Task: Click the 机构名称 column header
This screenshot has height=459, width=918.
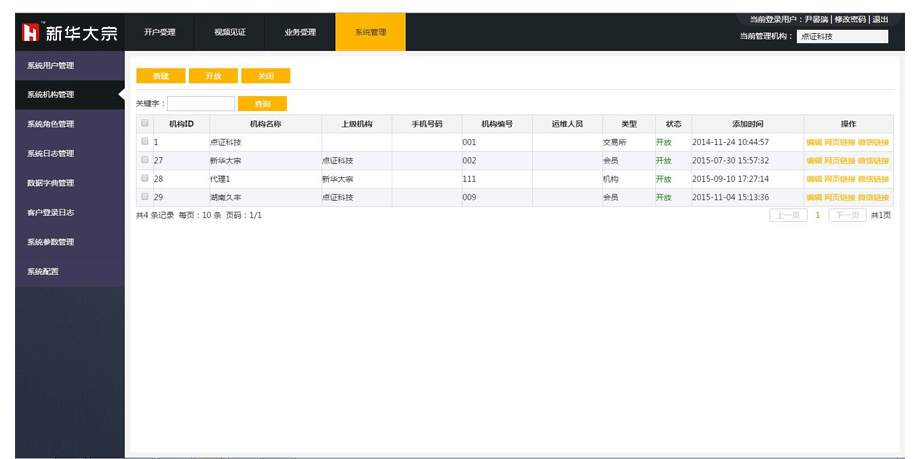Action: point(266,124)
